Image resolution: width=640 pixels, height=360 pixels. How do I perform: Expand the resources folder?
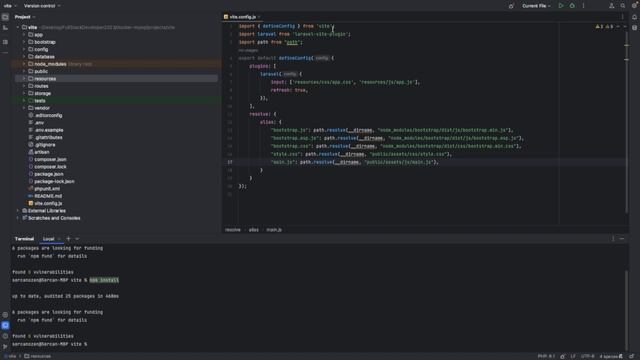tap(24, 79)
